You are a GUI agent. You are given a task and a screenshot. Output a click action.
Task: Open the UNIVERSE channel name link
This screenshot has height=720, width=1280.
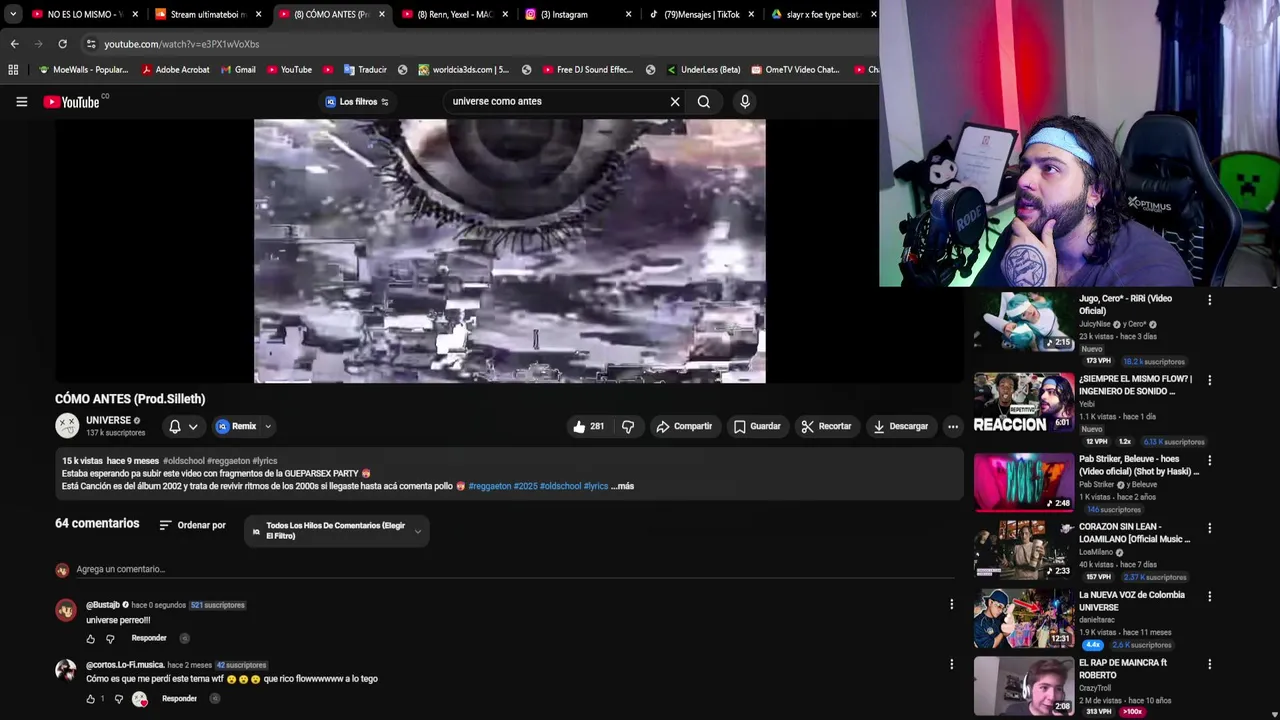pos(108,420)
